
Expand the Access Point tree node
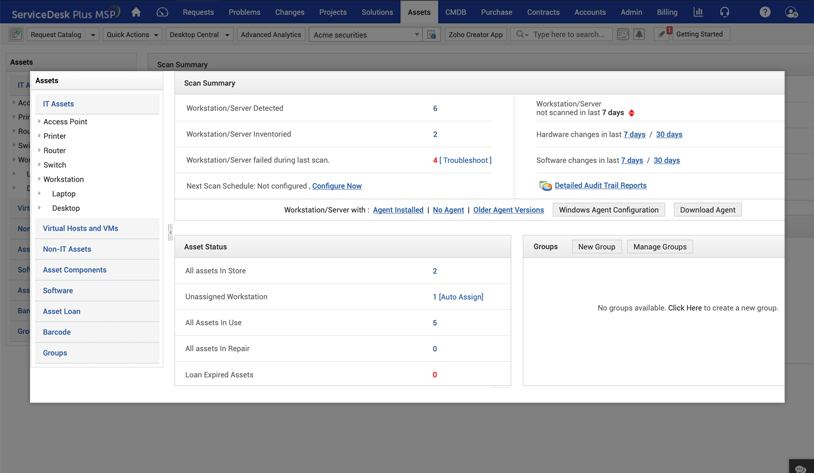(x=39, y=122)
